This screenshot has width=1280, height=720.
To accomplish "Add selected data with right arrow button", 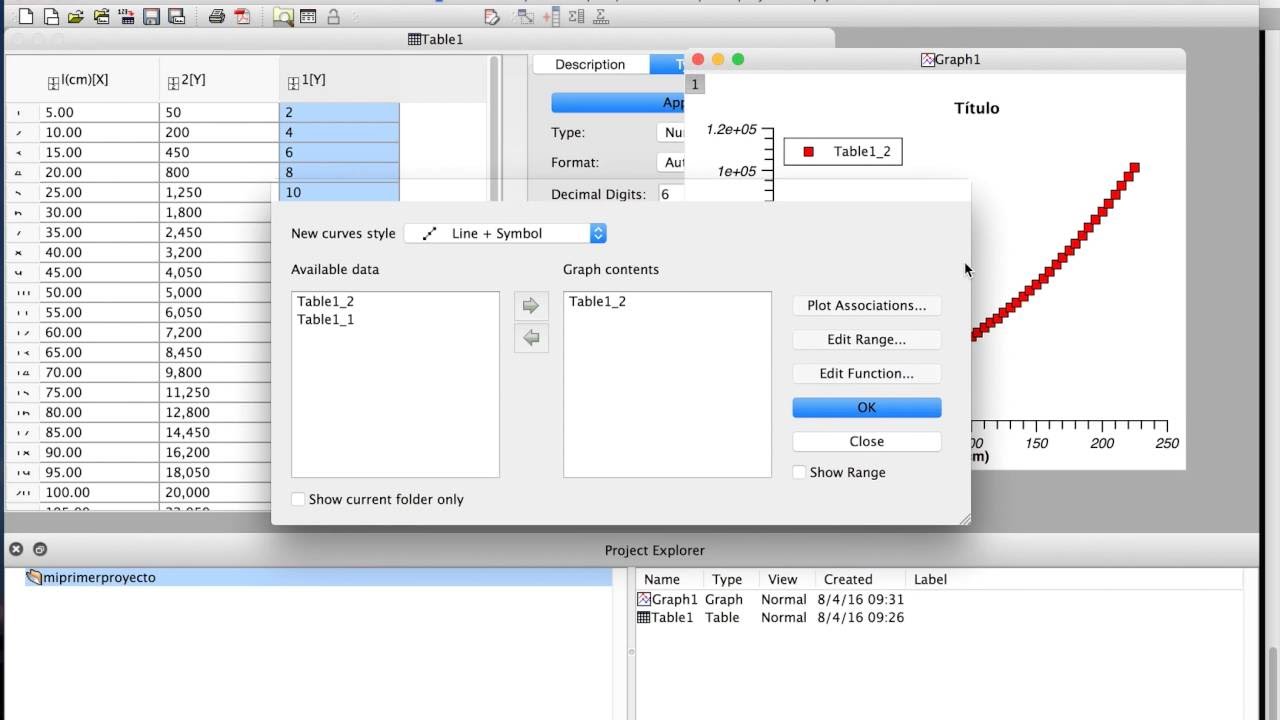I will [x=531, y=305].
